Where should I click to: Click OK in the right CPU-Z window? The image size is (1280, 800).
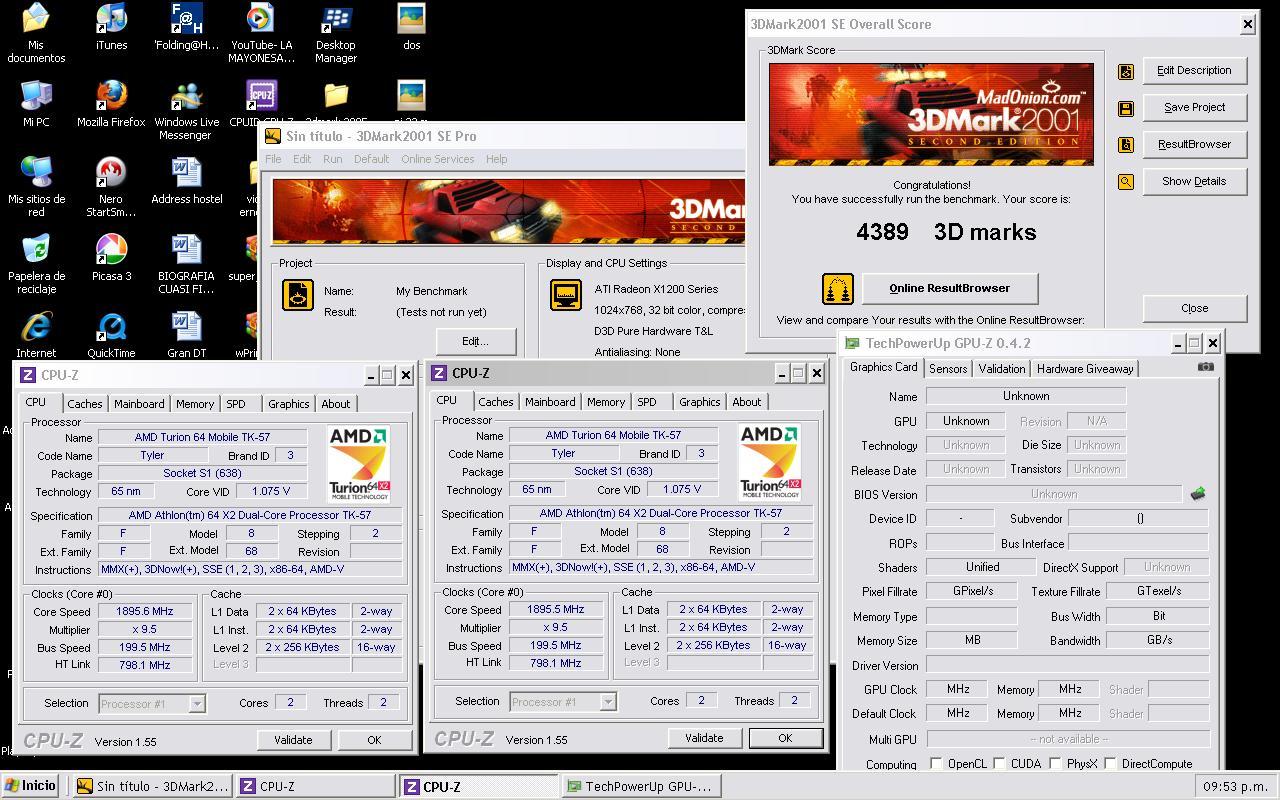[785, 739]
